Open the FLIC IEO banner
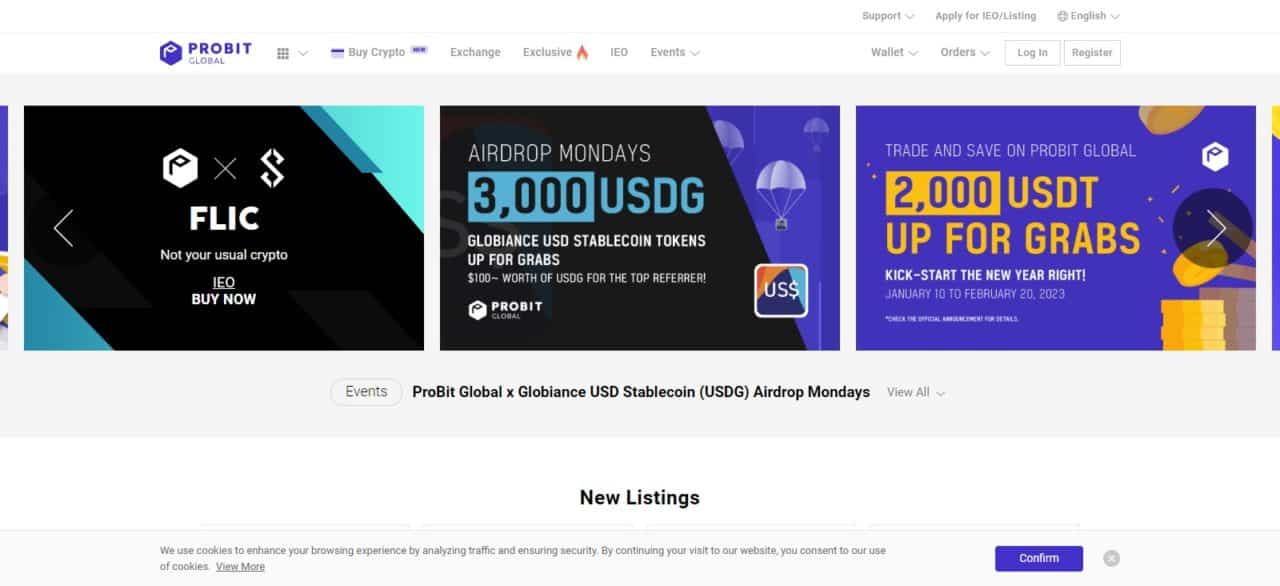The height and width of the screenshot is (586, 1280). pyautogui.click(x=224, y=228)
